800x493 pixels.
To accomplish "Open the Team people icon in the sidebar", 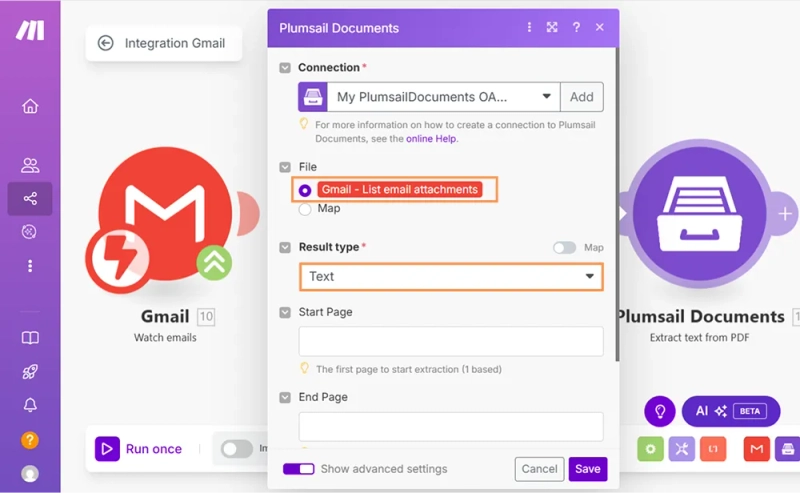I will coord(30,165).
